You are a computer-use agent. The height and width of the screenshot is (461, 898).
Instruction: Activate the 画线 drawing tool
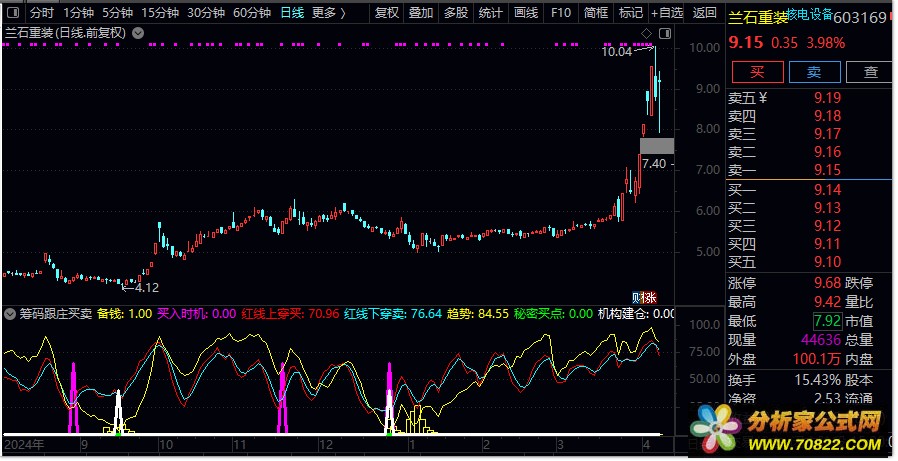526,13
